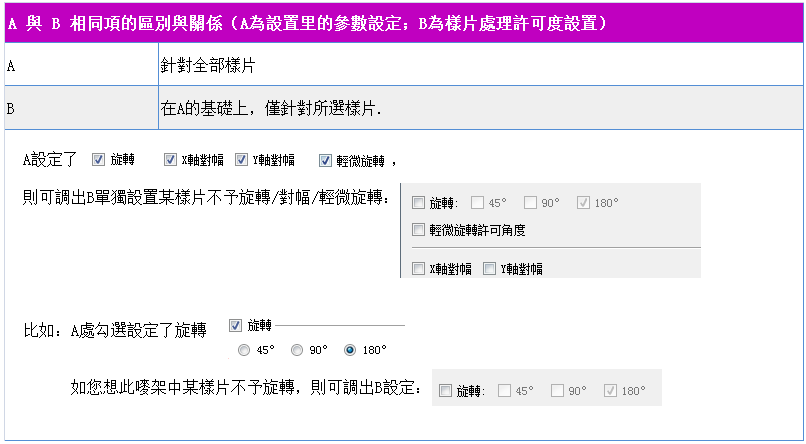Check 旋轉 box in the middle gray panel

tap(419, 203)
